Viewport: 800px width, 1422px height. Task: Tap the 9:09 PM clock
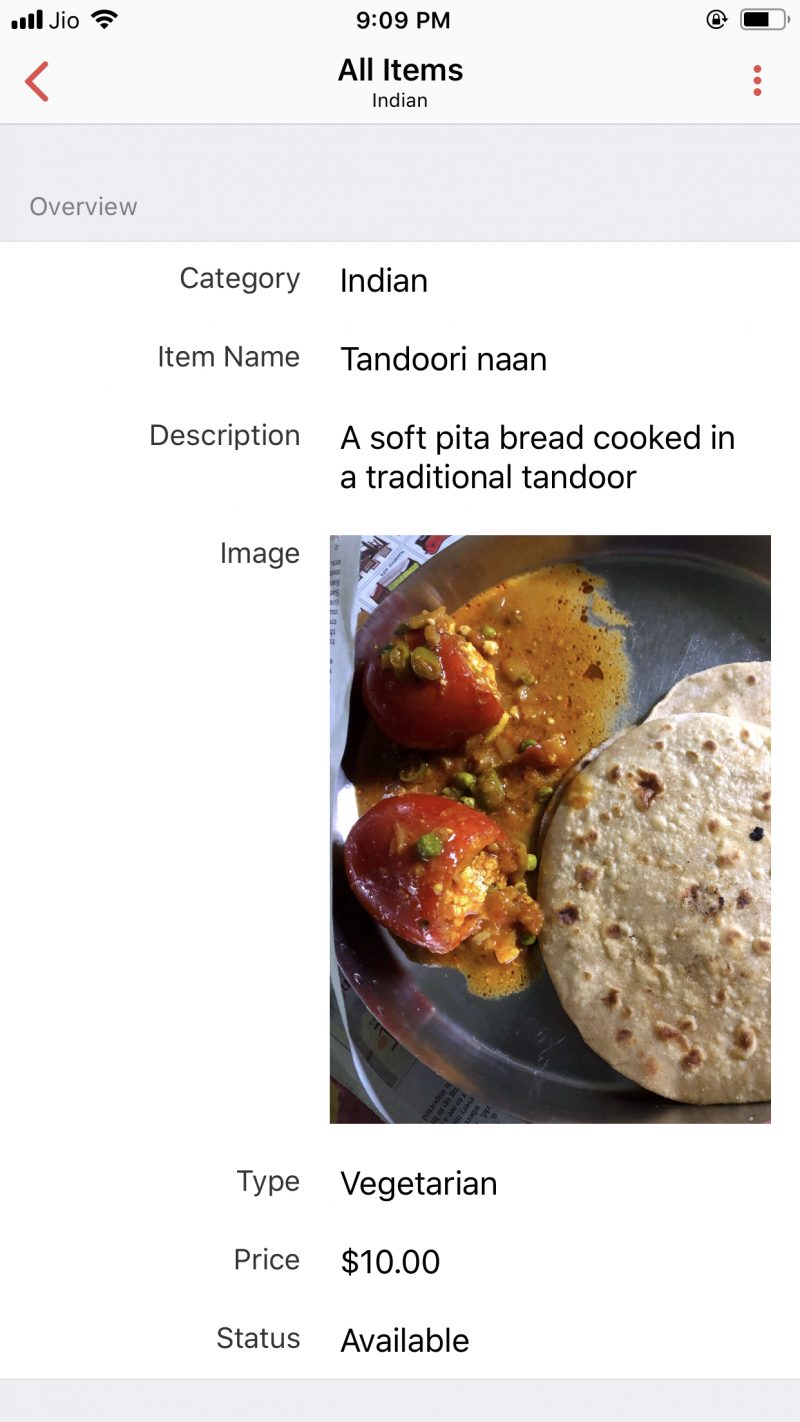[403, 19]
